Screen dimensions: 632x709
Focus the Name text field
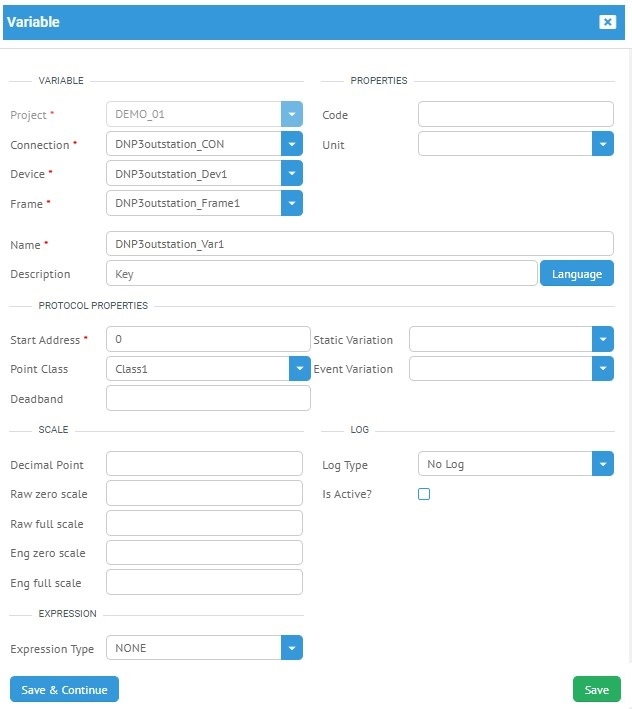click(x=359, y=244)
